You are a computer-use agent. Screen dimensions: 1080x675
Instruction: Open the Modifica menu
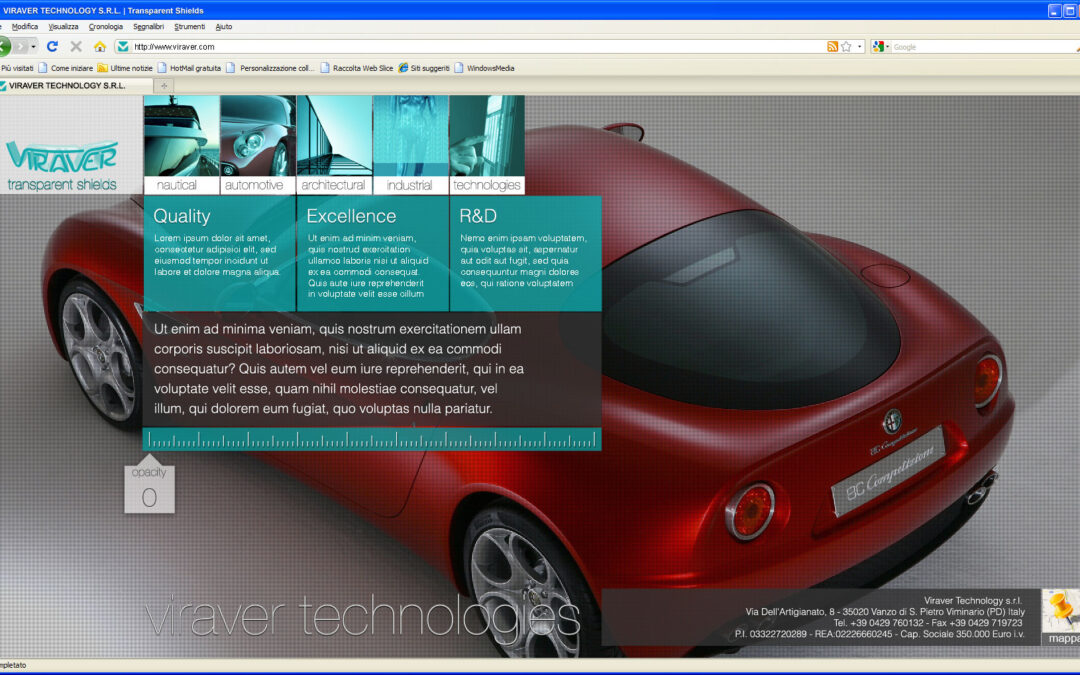click(25, 27)
